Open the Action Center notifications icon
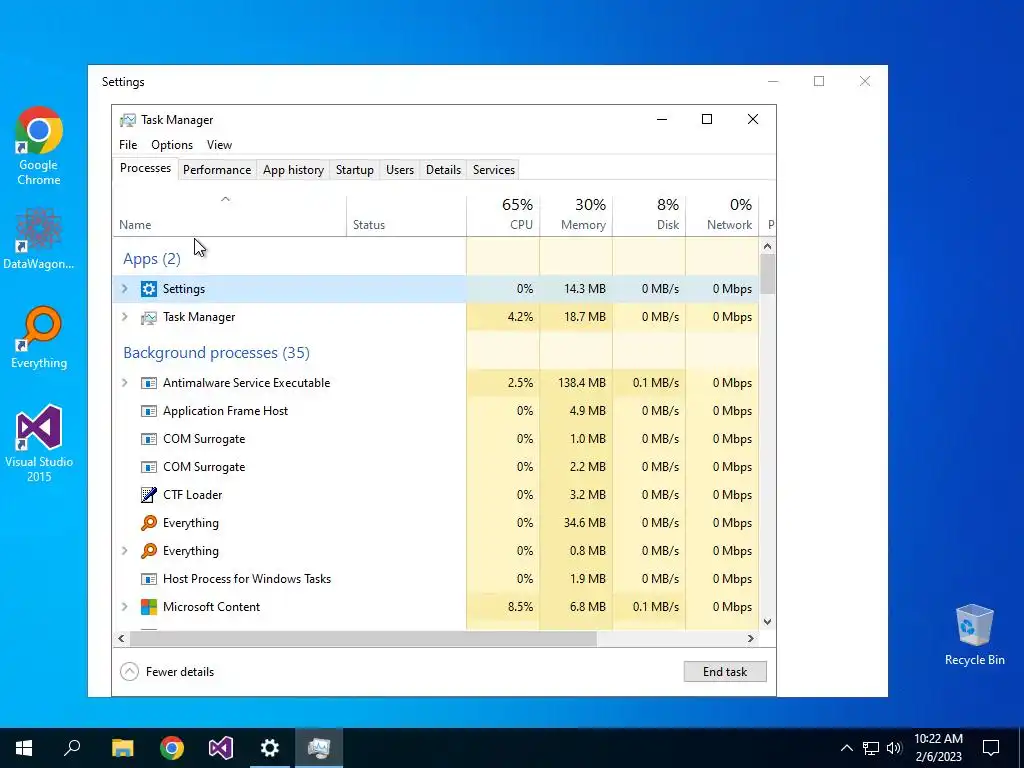1024x768 pixels. coord(991,748)
